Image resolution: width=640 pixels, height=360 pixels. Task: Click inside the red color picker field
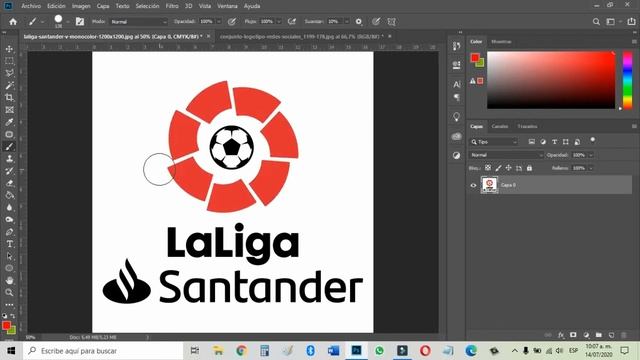coord(551,80)
